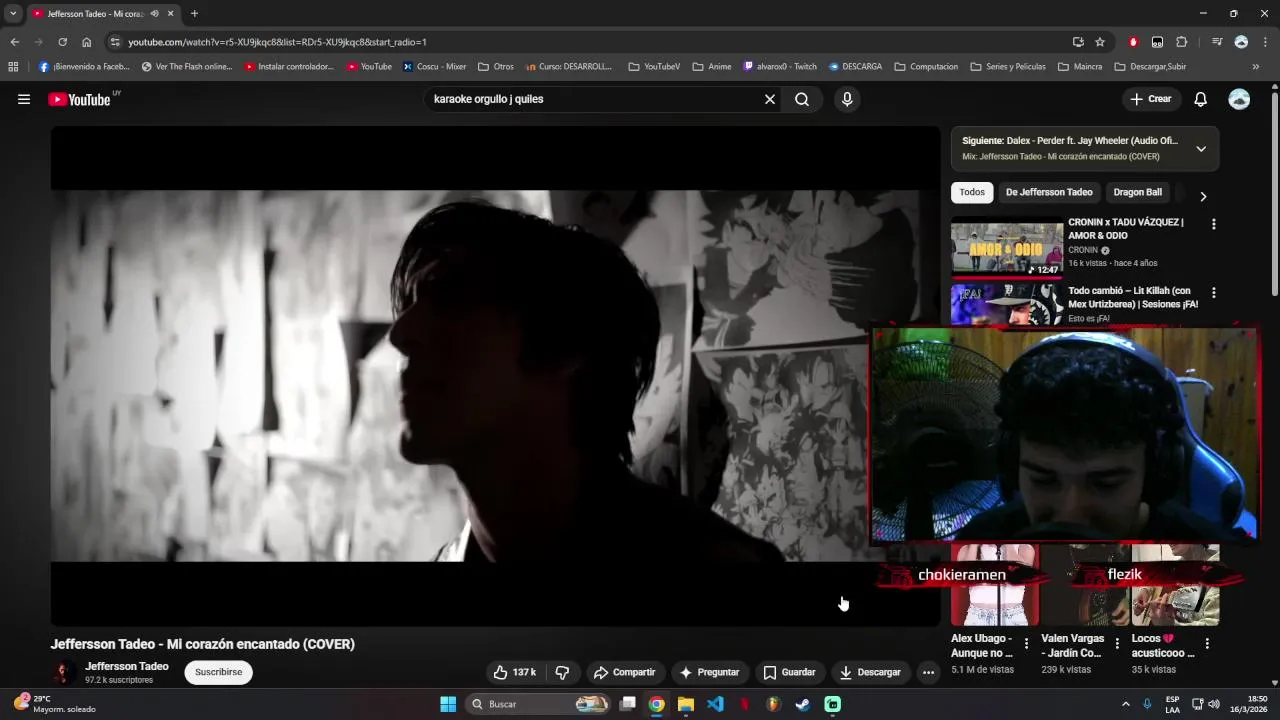This screenshot has width=1280, height=720.
Task: Dislike the video with thumbs down
Action: coord(562,672)
